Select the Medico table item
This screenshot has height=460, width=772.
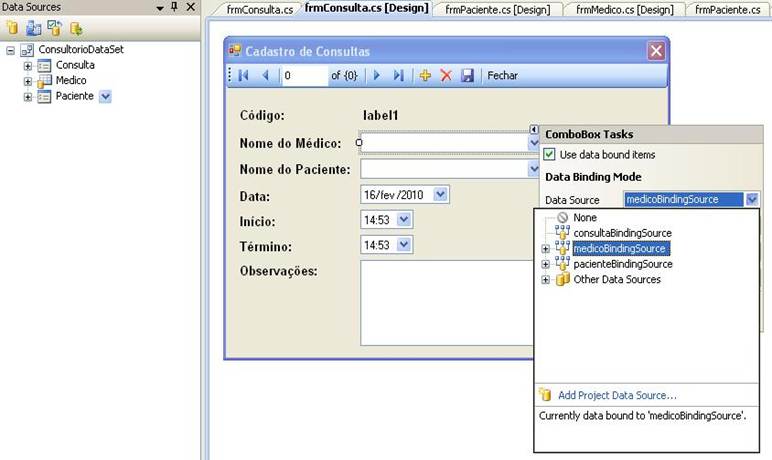[x=71, y=80]
